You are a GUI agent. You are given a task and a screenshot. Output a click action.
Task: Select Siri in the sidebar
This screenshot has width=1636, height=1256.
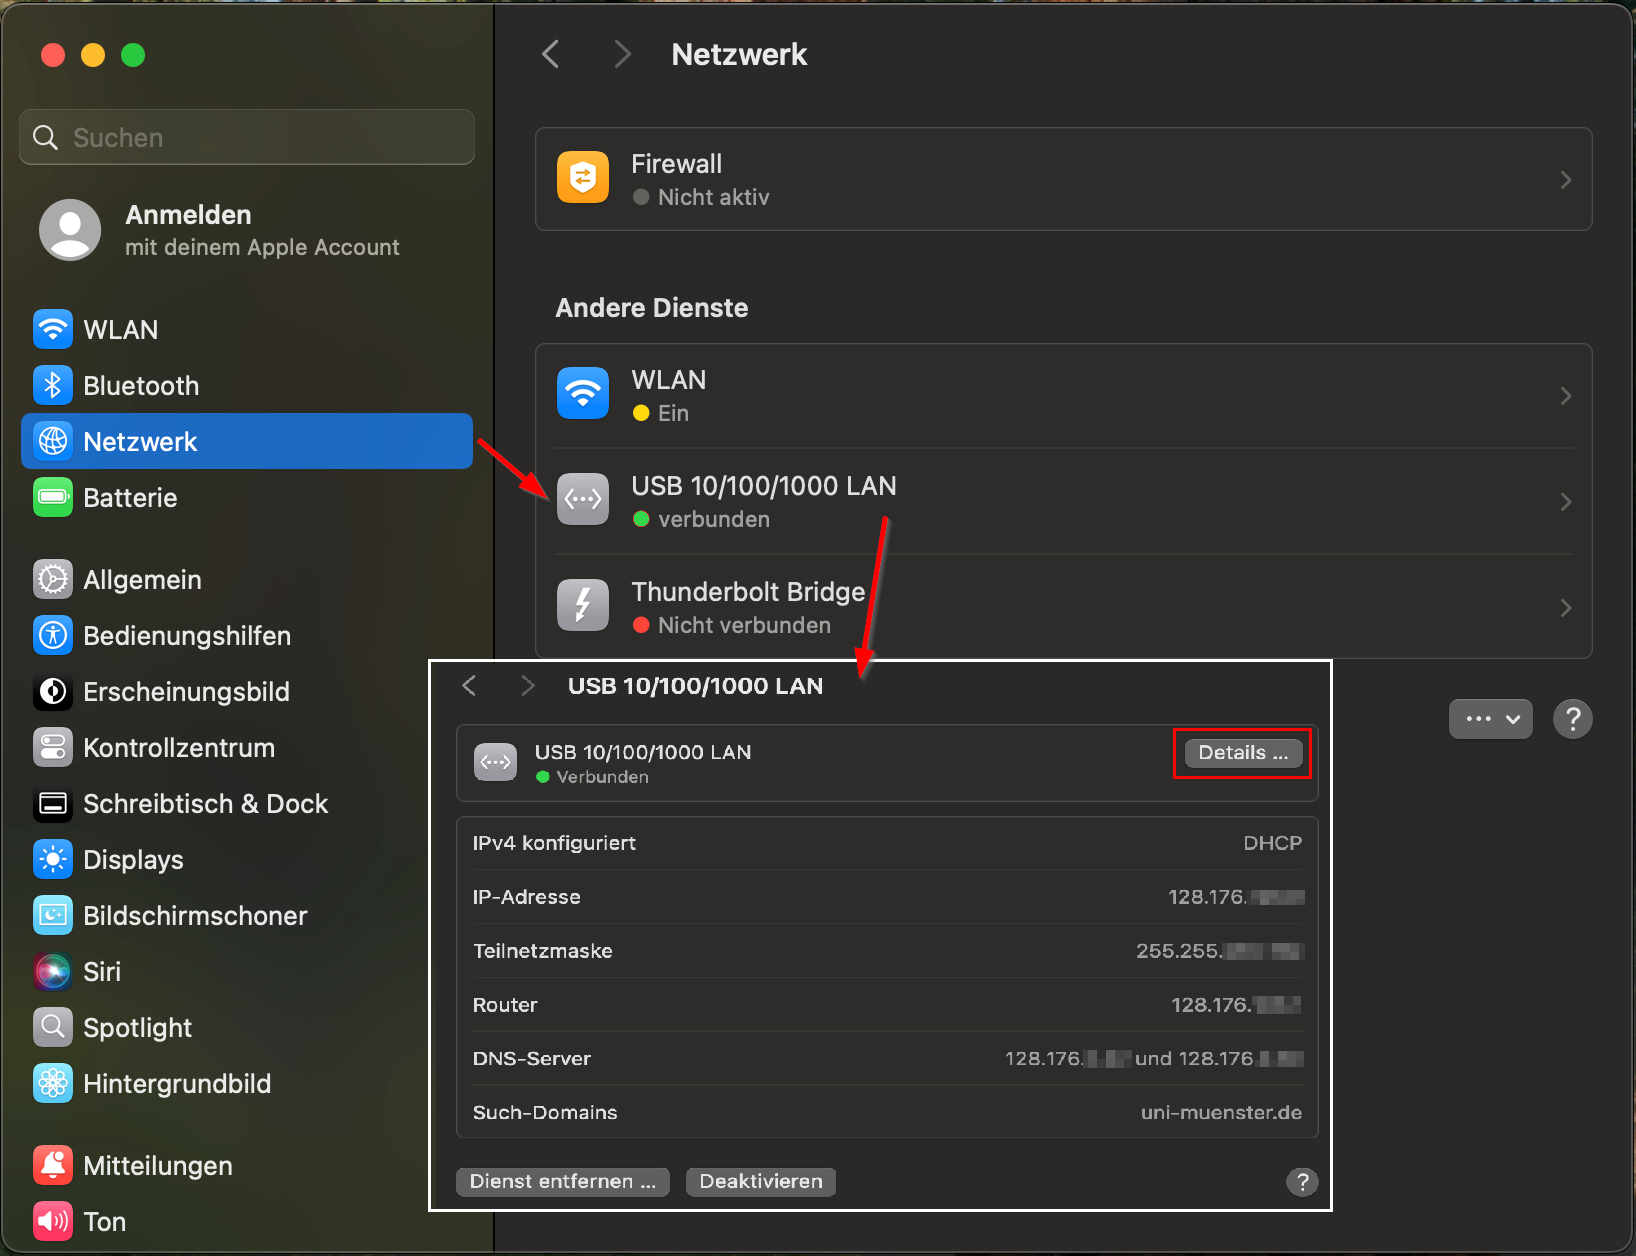tap(101, 972)
